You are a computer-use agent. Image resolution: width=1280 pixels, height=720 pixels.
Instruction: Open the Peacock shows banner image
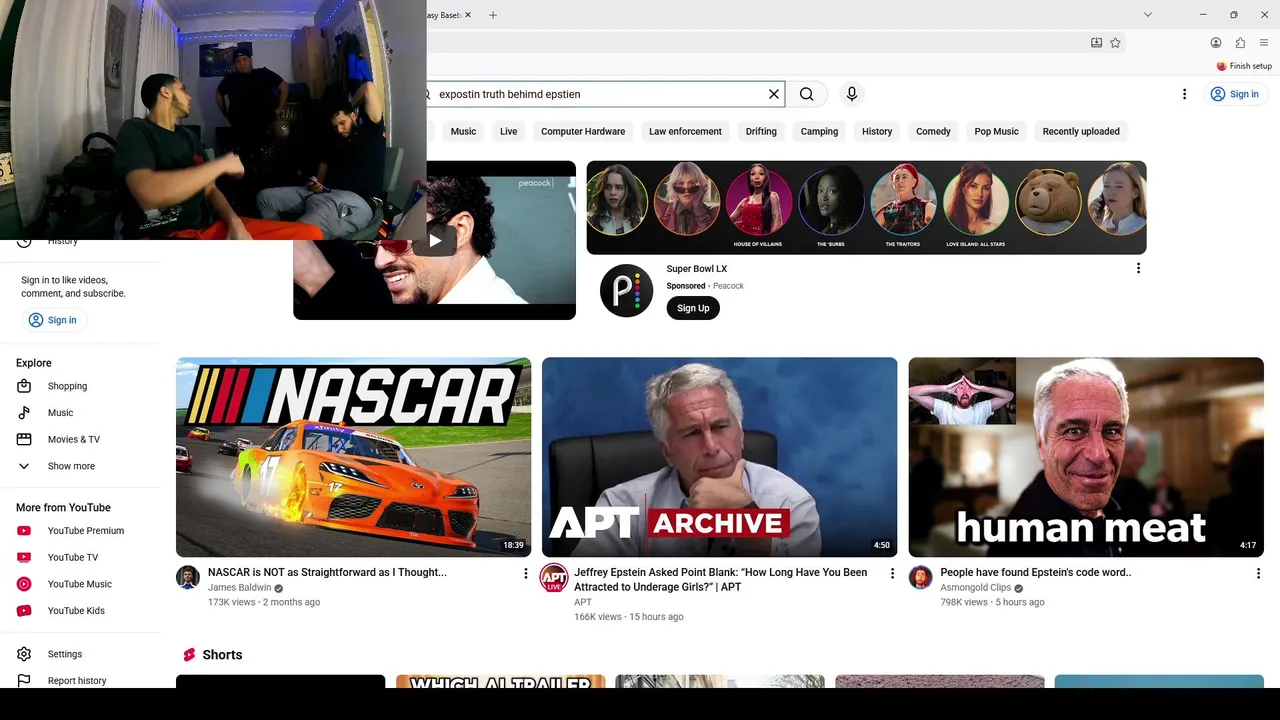[866, 208]
